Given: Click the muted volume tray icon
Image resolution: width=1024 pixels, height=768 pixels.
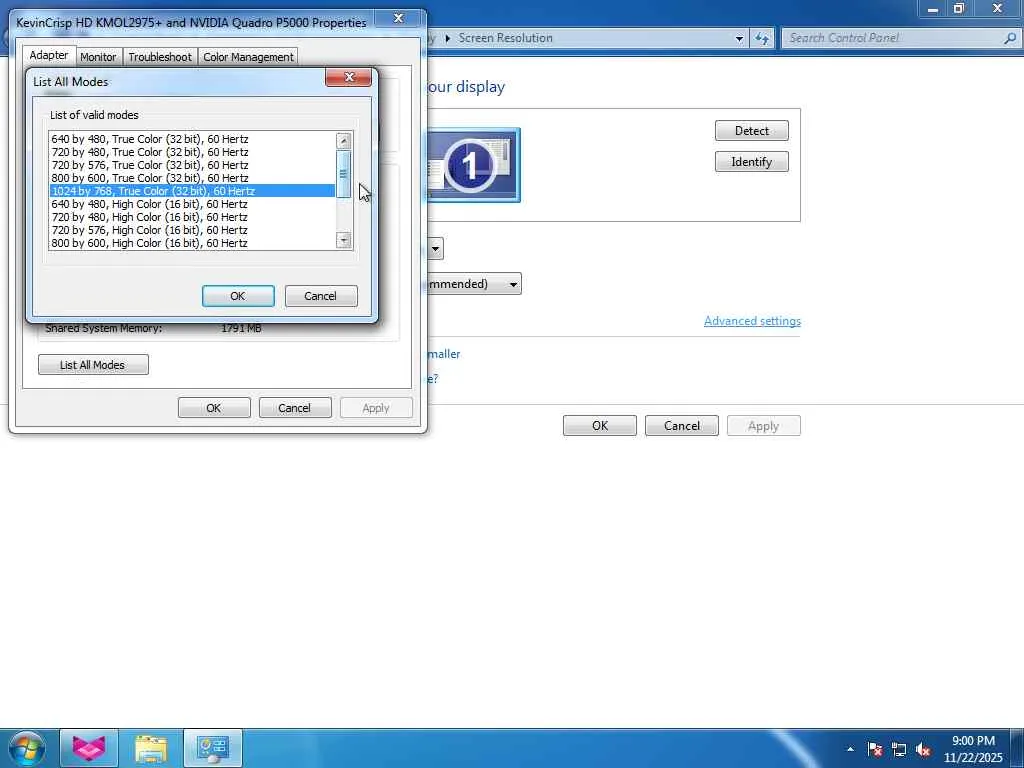Looking at the screenshot, I should click(x=923, y=750).
